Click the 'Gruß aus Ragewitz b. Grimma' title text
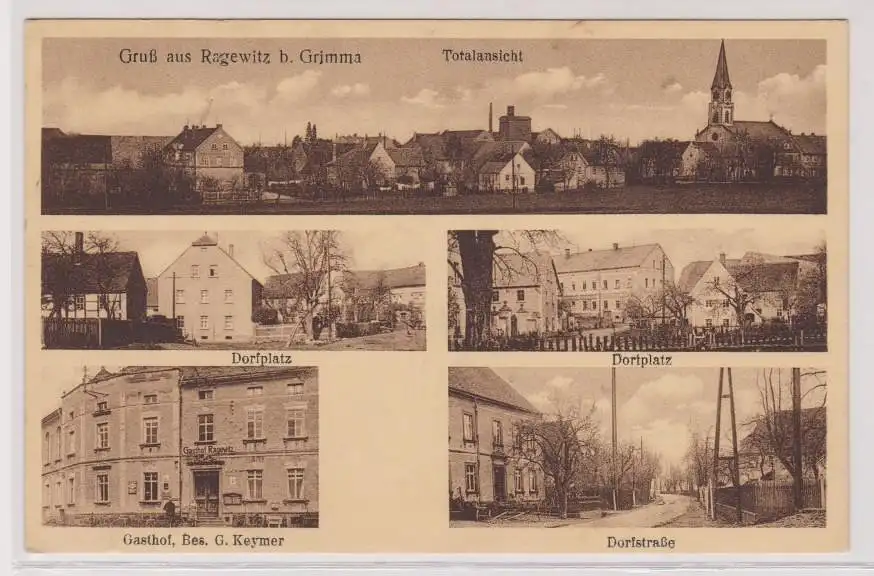The width and height of the screenshot is (874, 576). pos(240,57)
